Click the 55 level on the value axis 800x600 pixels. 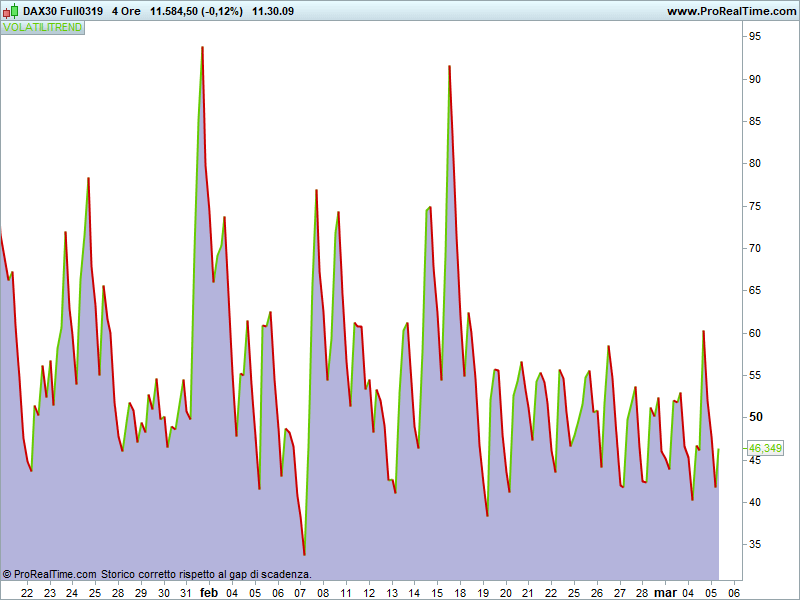pyautogui.click(x=755, y=376)
